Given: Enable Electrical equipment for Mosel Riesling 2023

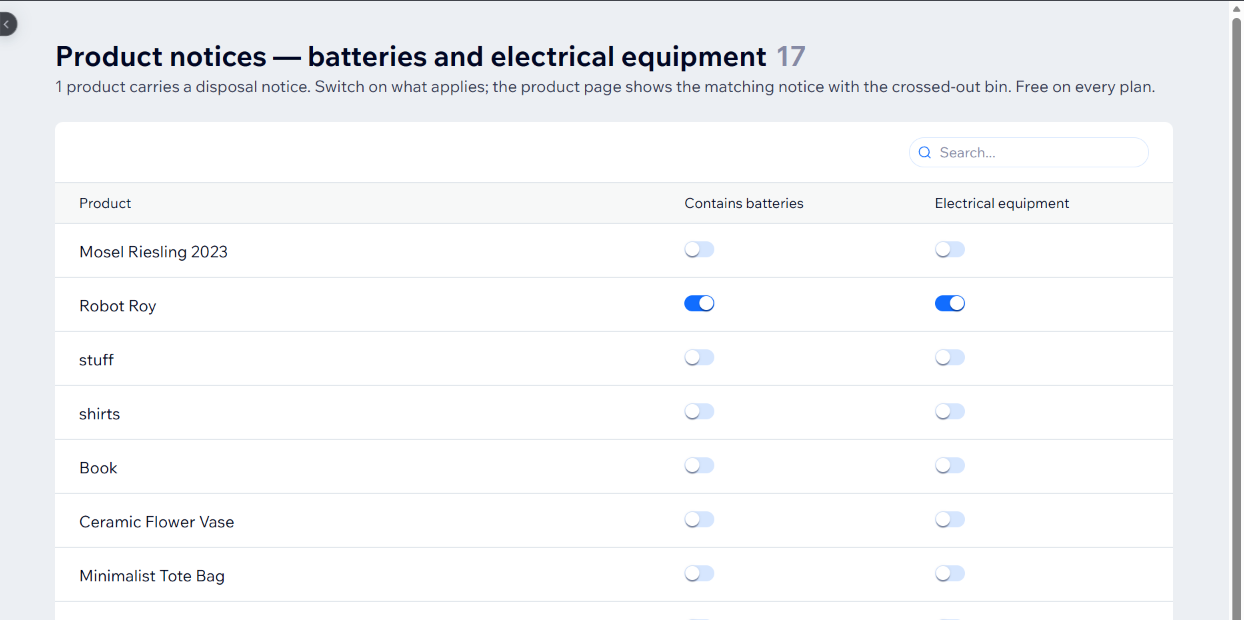Looking at the screenshot, I should click(950, 250).
